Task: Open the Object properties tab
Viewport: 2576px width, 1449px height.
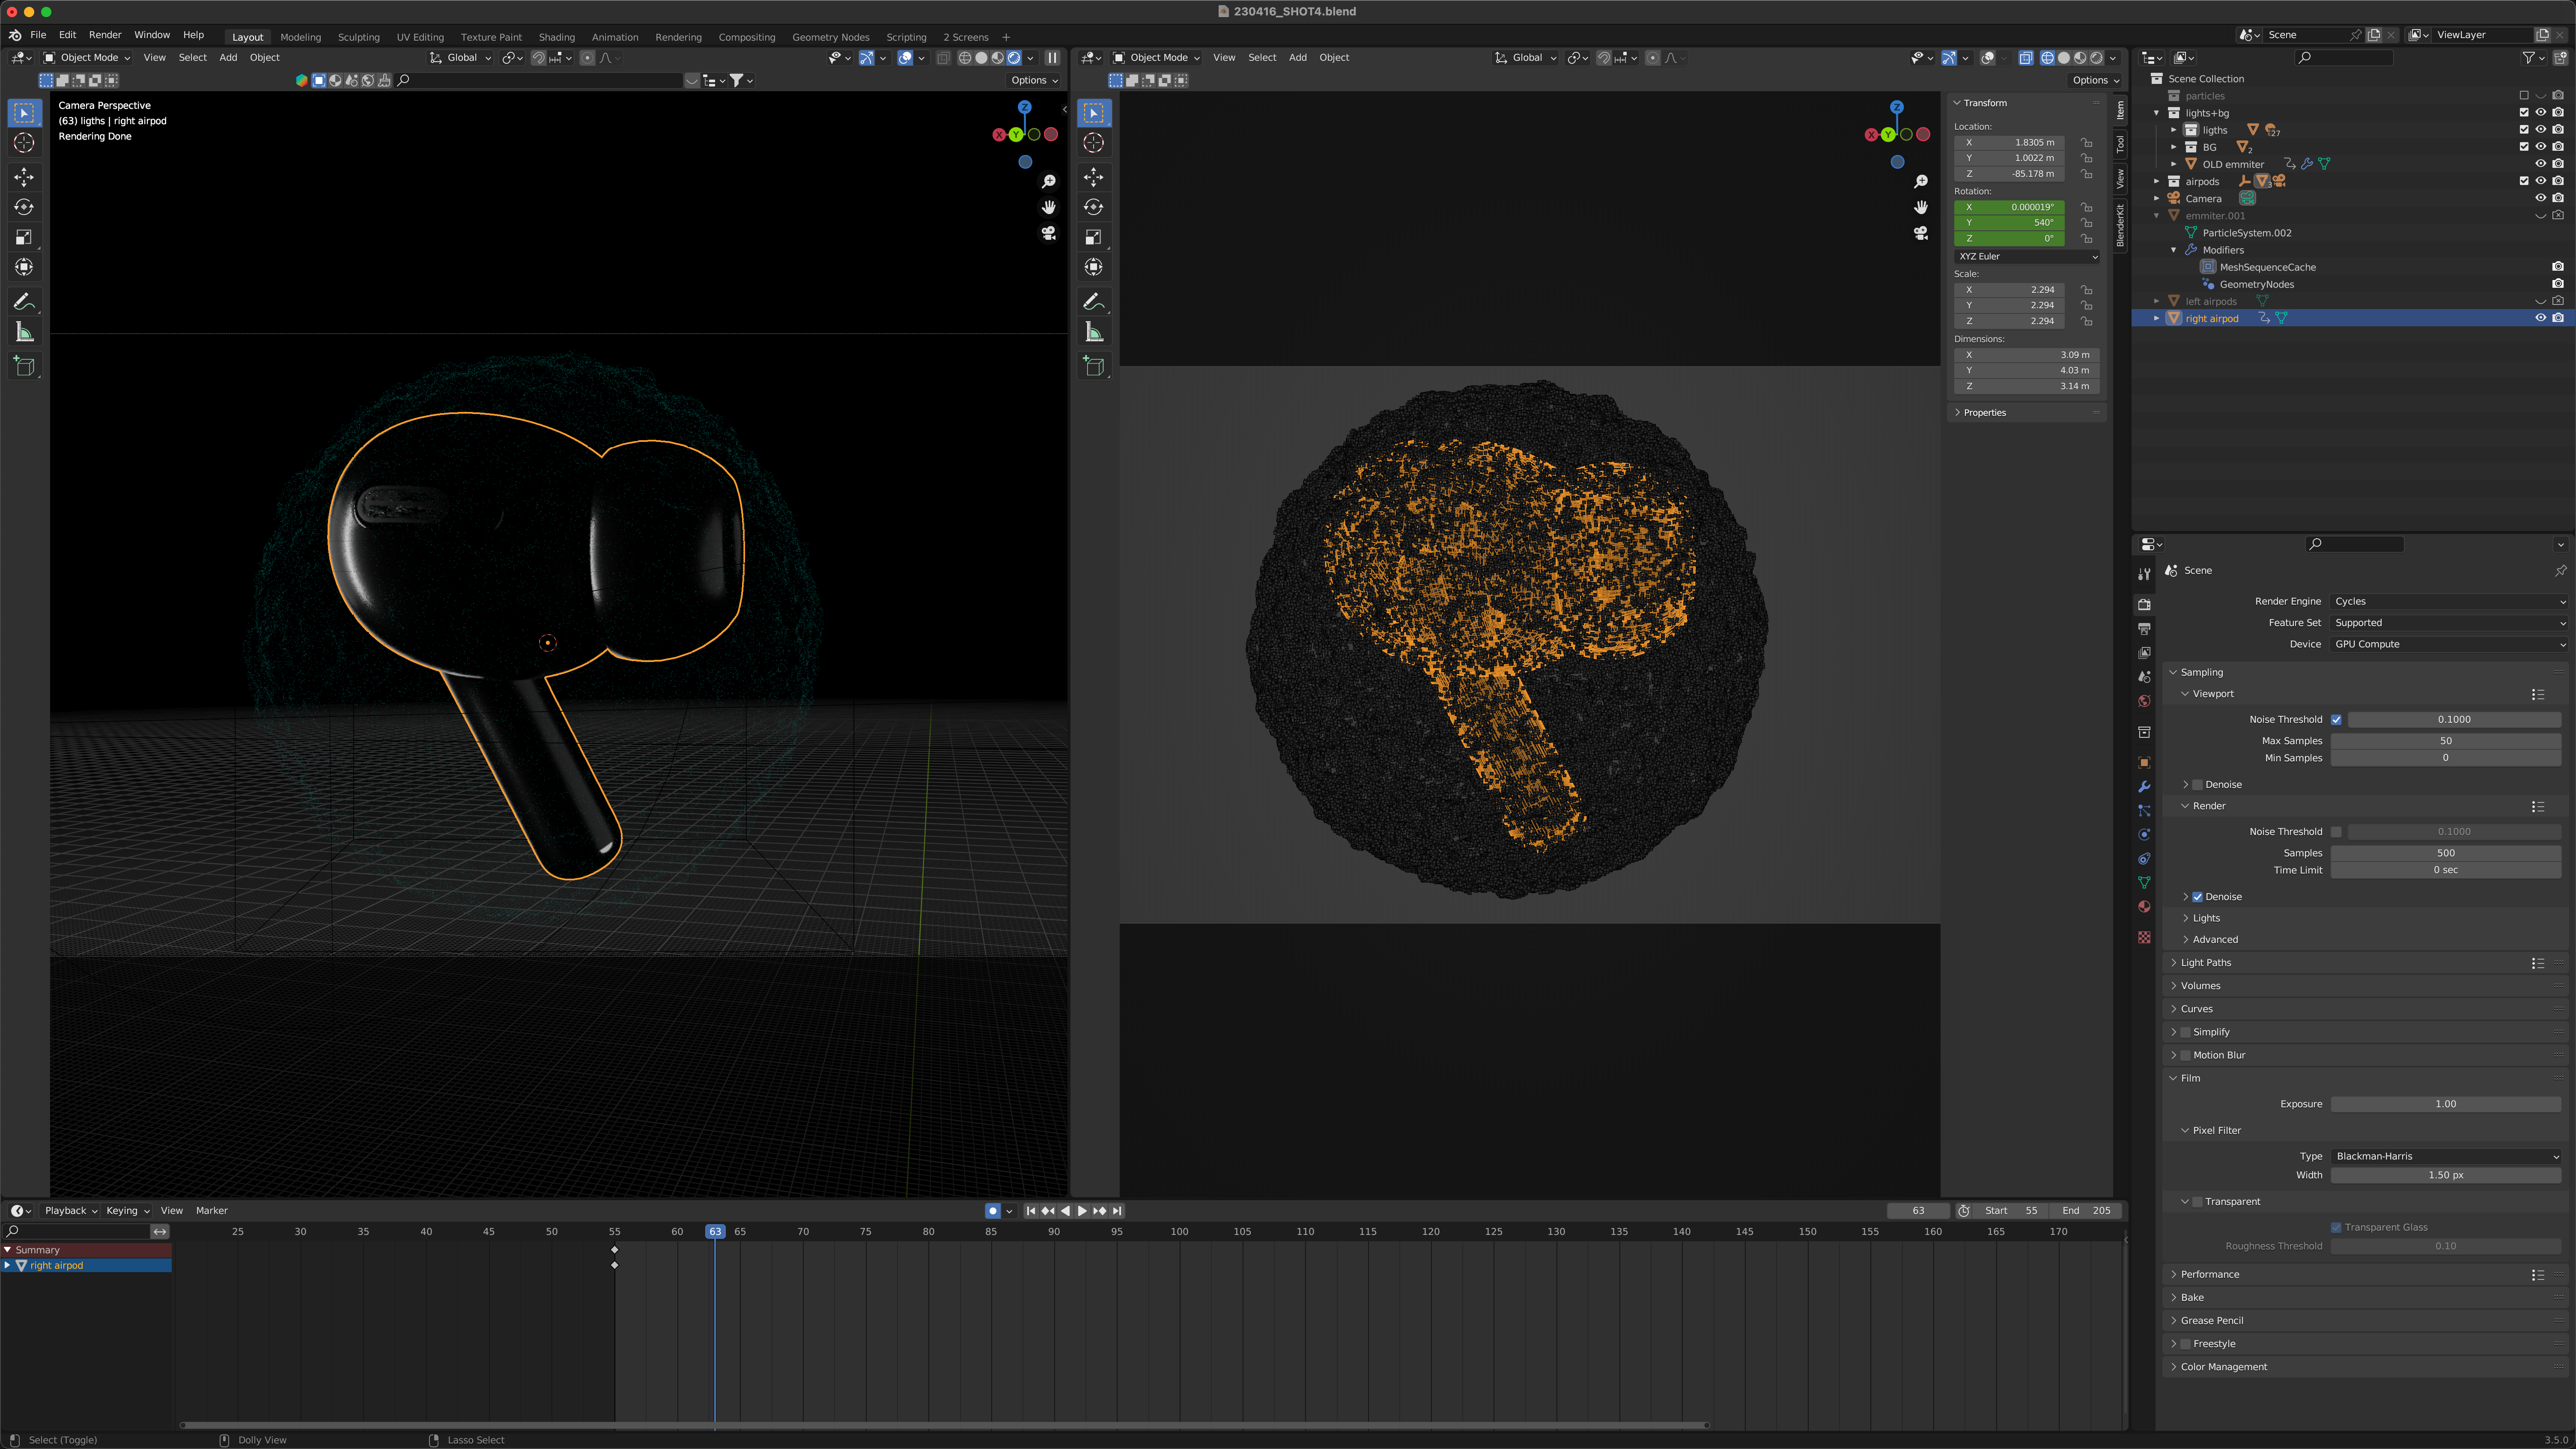Action: pyautogui.click(x=2144, y=762)
